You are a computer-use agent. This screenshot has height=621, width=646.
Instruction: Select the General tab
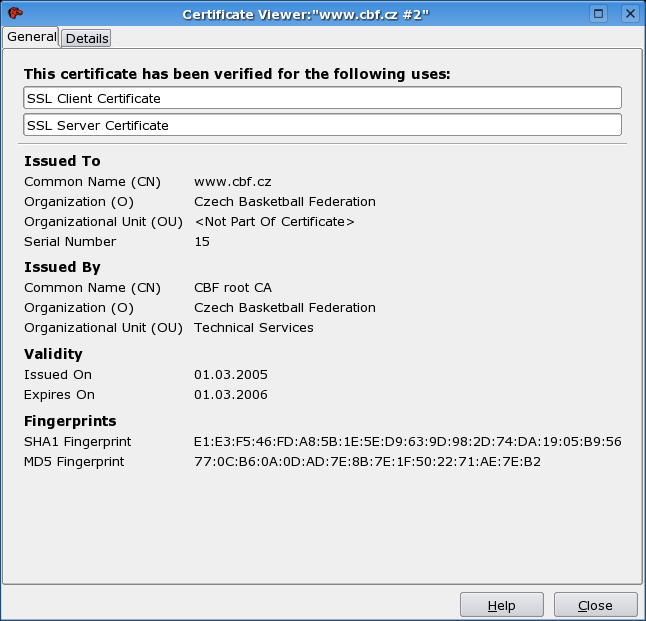tap(31, 37)
